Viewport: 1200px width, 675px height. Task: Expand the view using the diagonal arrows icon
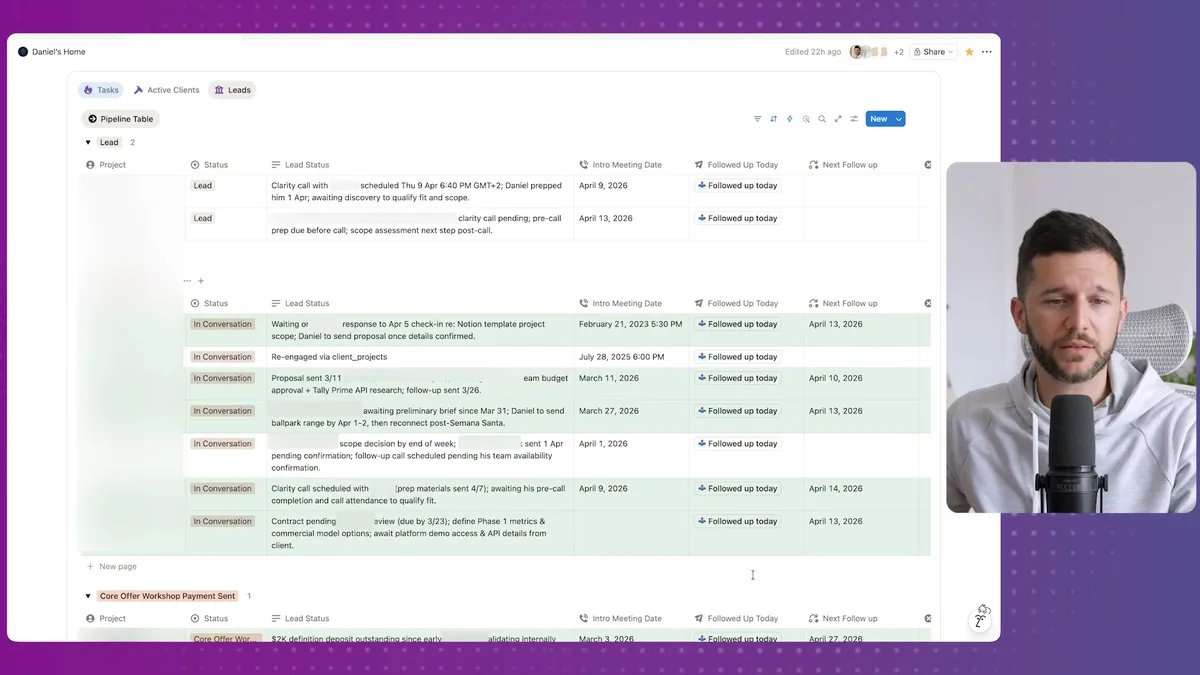click(x=838, y=118)
